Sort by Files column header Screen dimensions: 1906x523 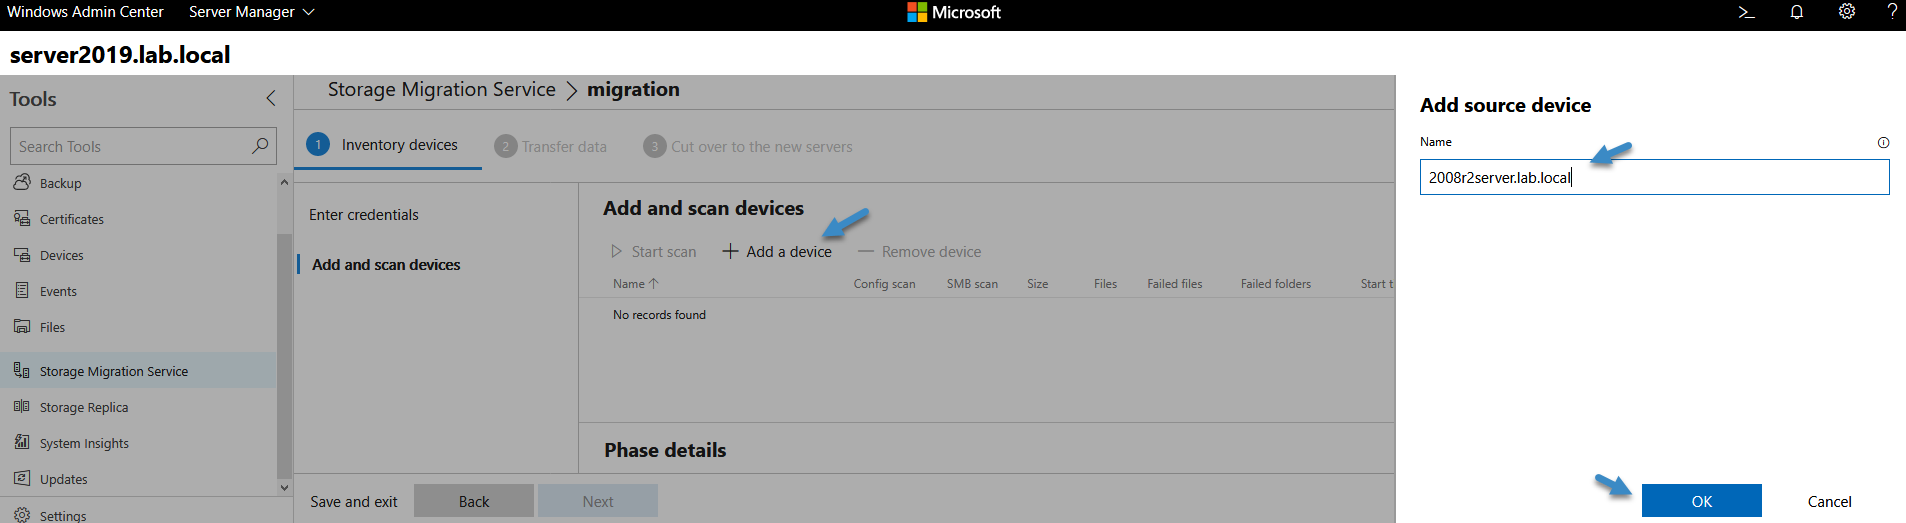click(x=1105, y=284)
